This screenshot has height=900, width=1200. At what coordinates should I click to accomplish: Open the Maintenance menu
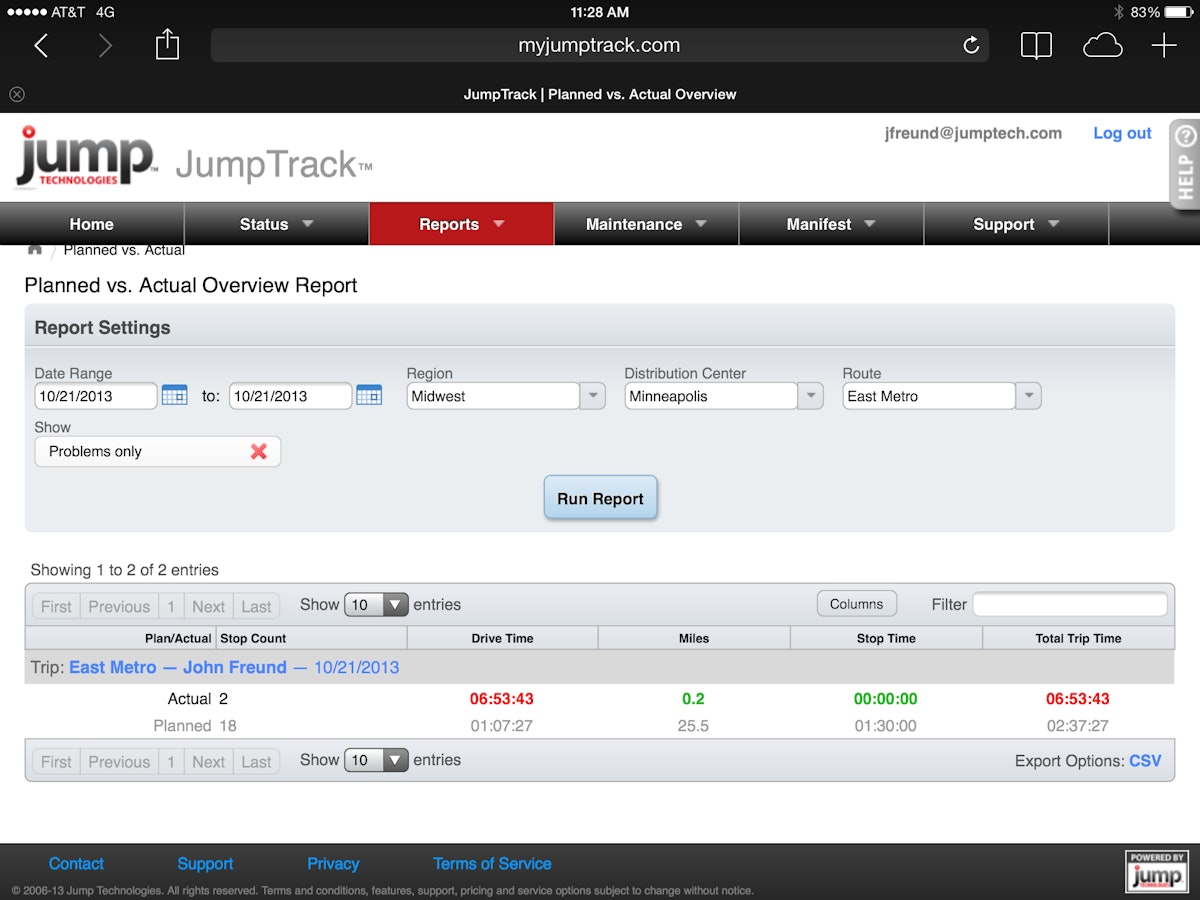click(x=645, y=223)
